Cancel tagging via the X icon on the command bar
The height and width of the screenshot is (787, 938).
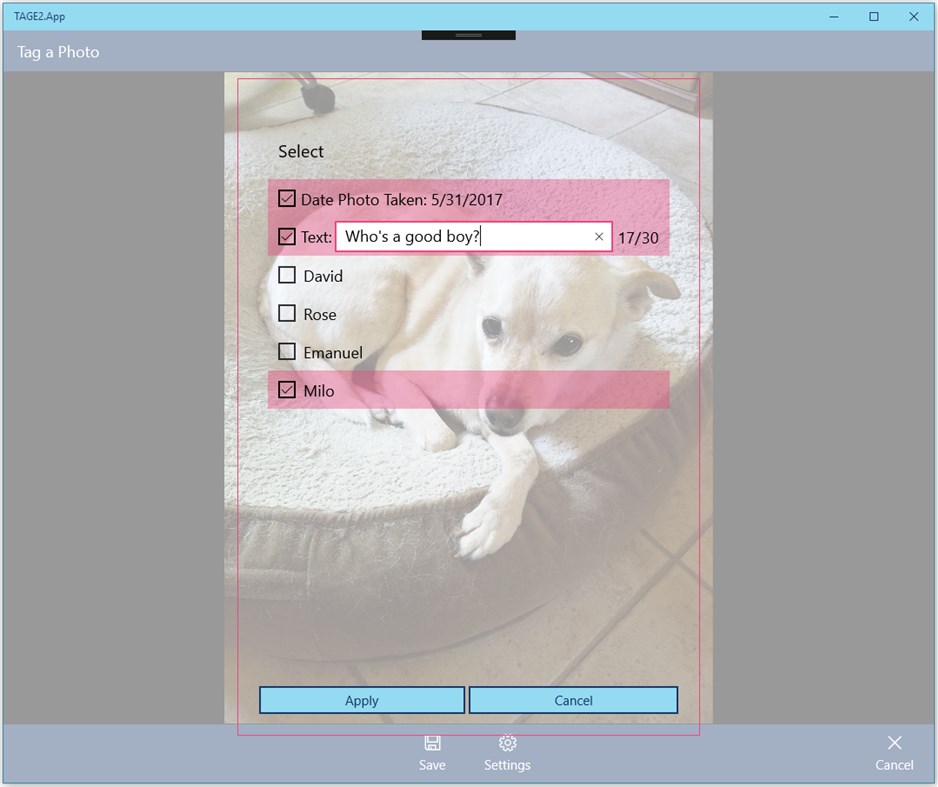(893, 743)
